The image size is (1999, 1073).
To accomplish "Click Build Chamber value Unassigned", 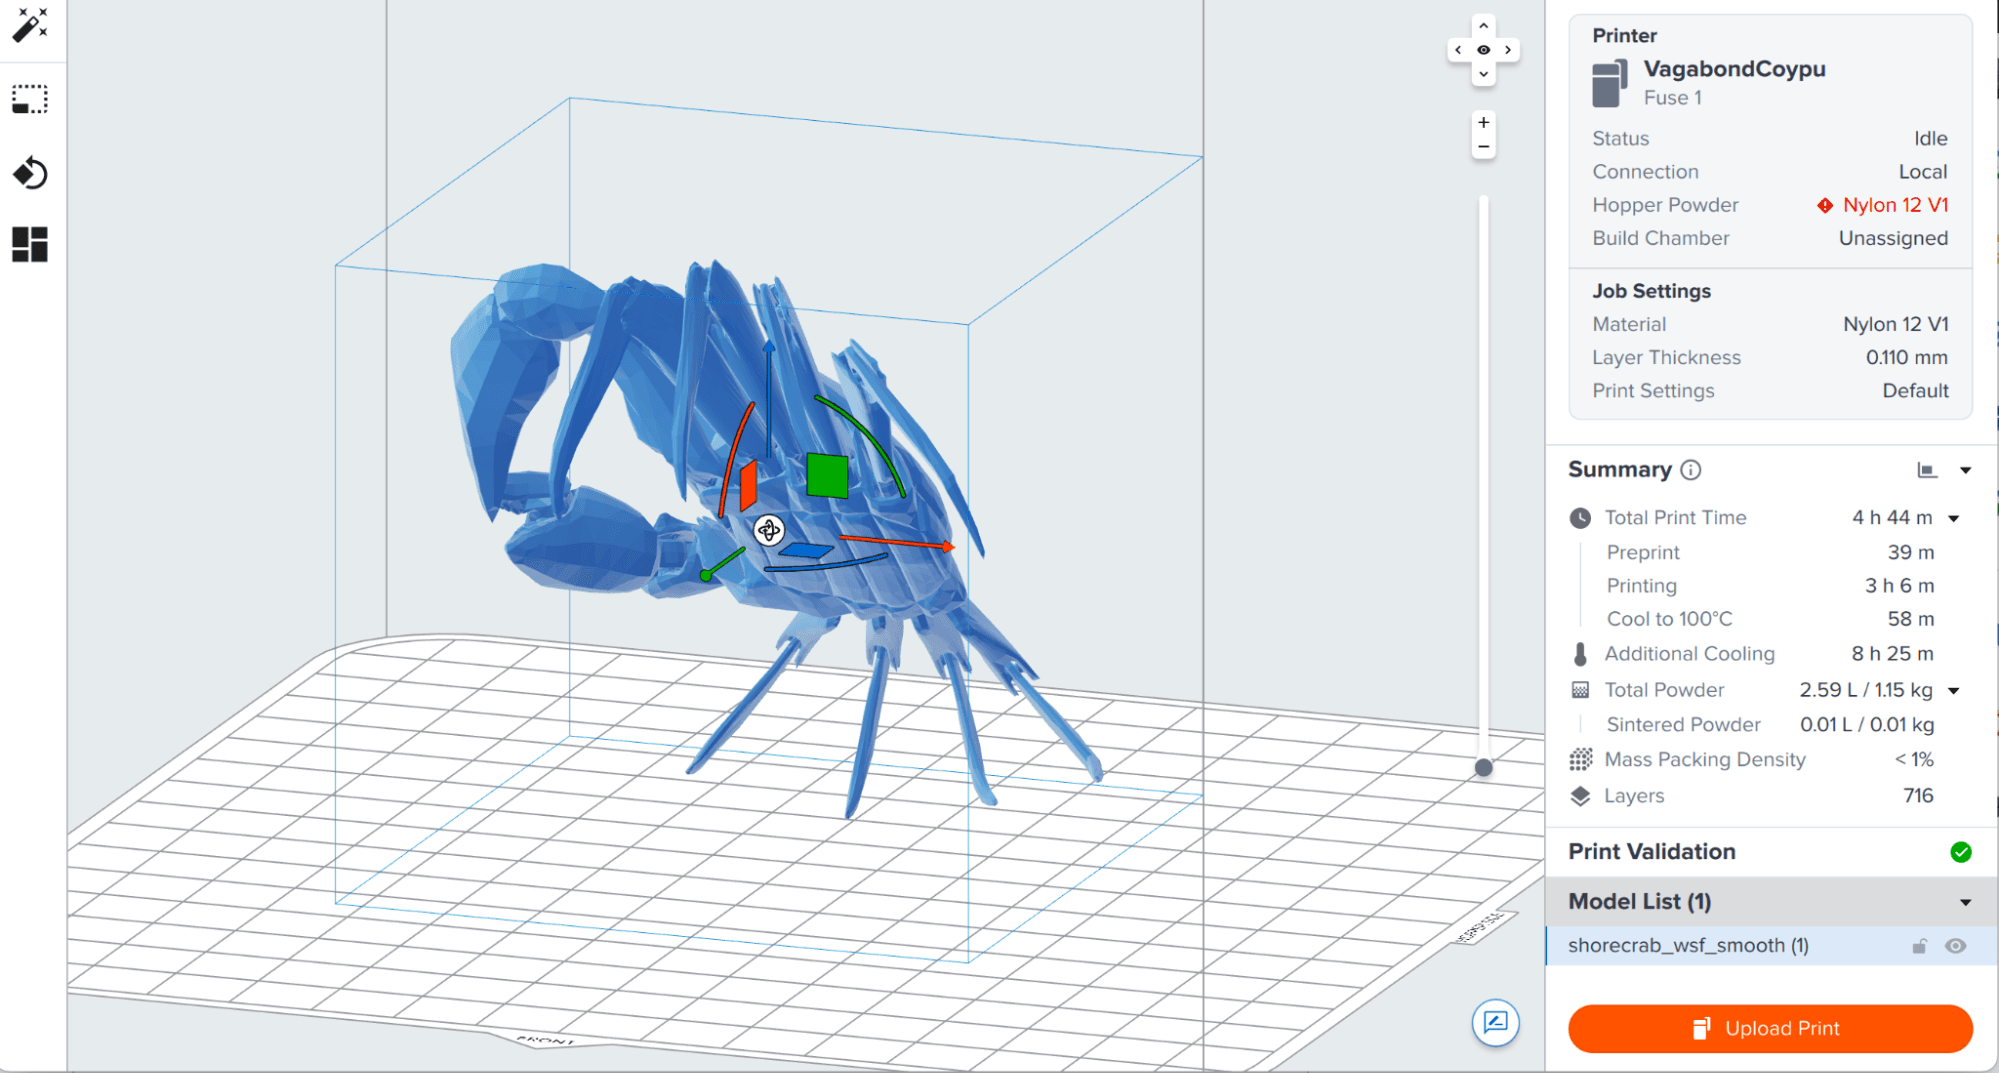I will click(x=1893, y=238).
